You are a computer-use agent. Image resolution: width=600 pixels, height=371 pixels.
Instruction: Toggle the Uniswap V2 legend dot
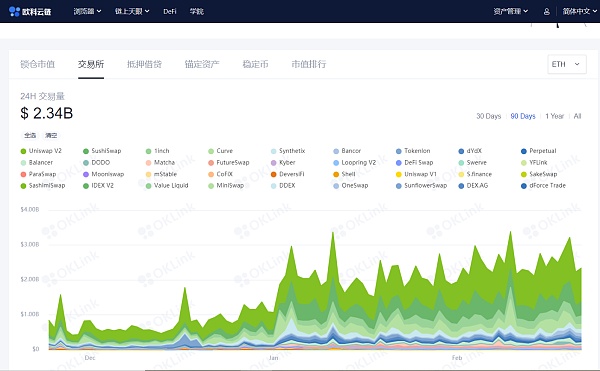(23, 151)
